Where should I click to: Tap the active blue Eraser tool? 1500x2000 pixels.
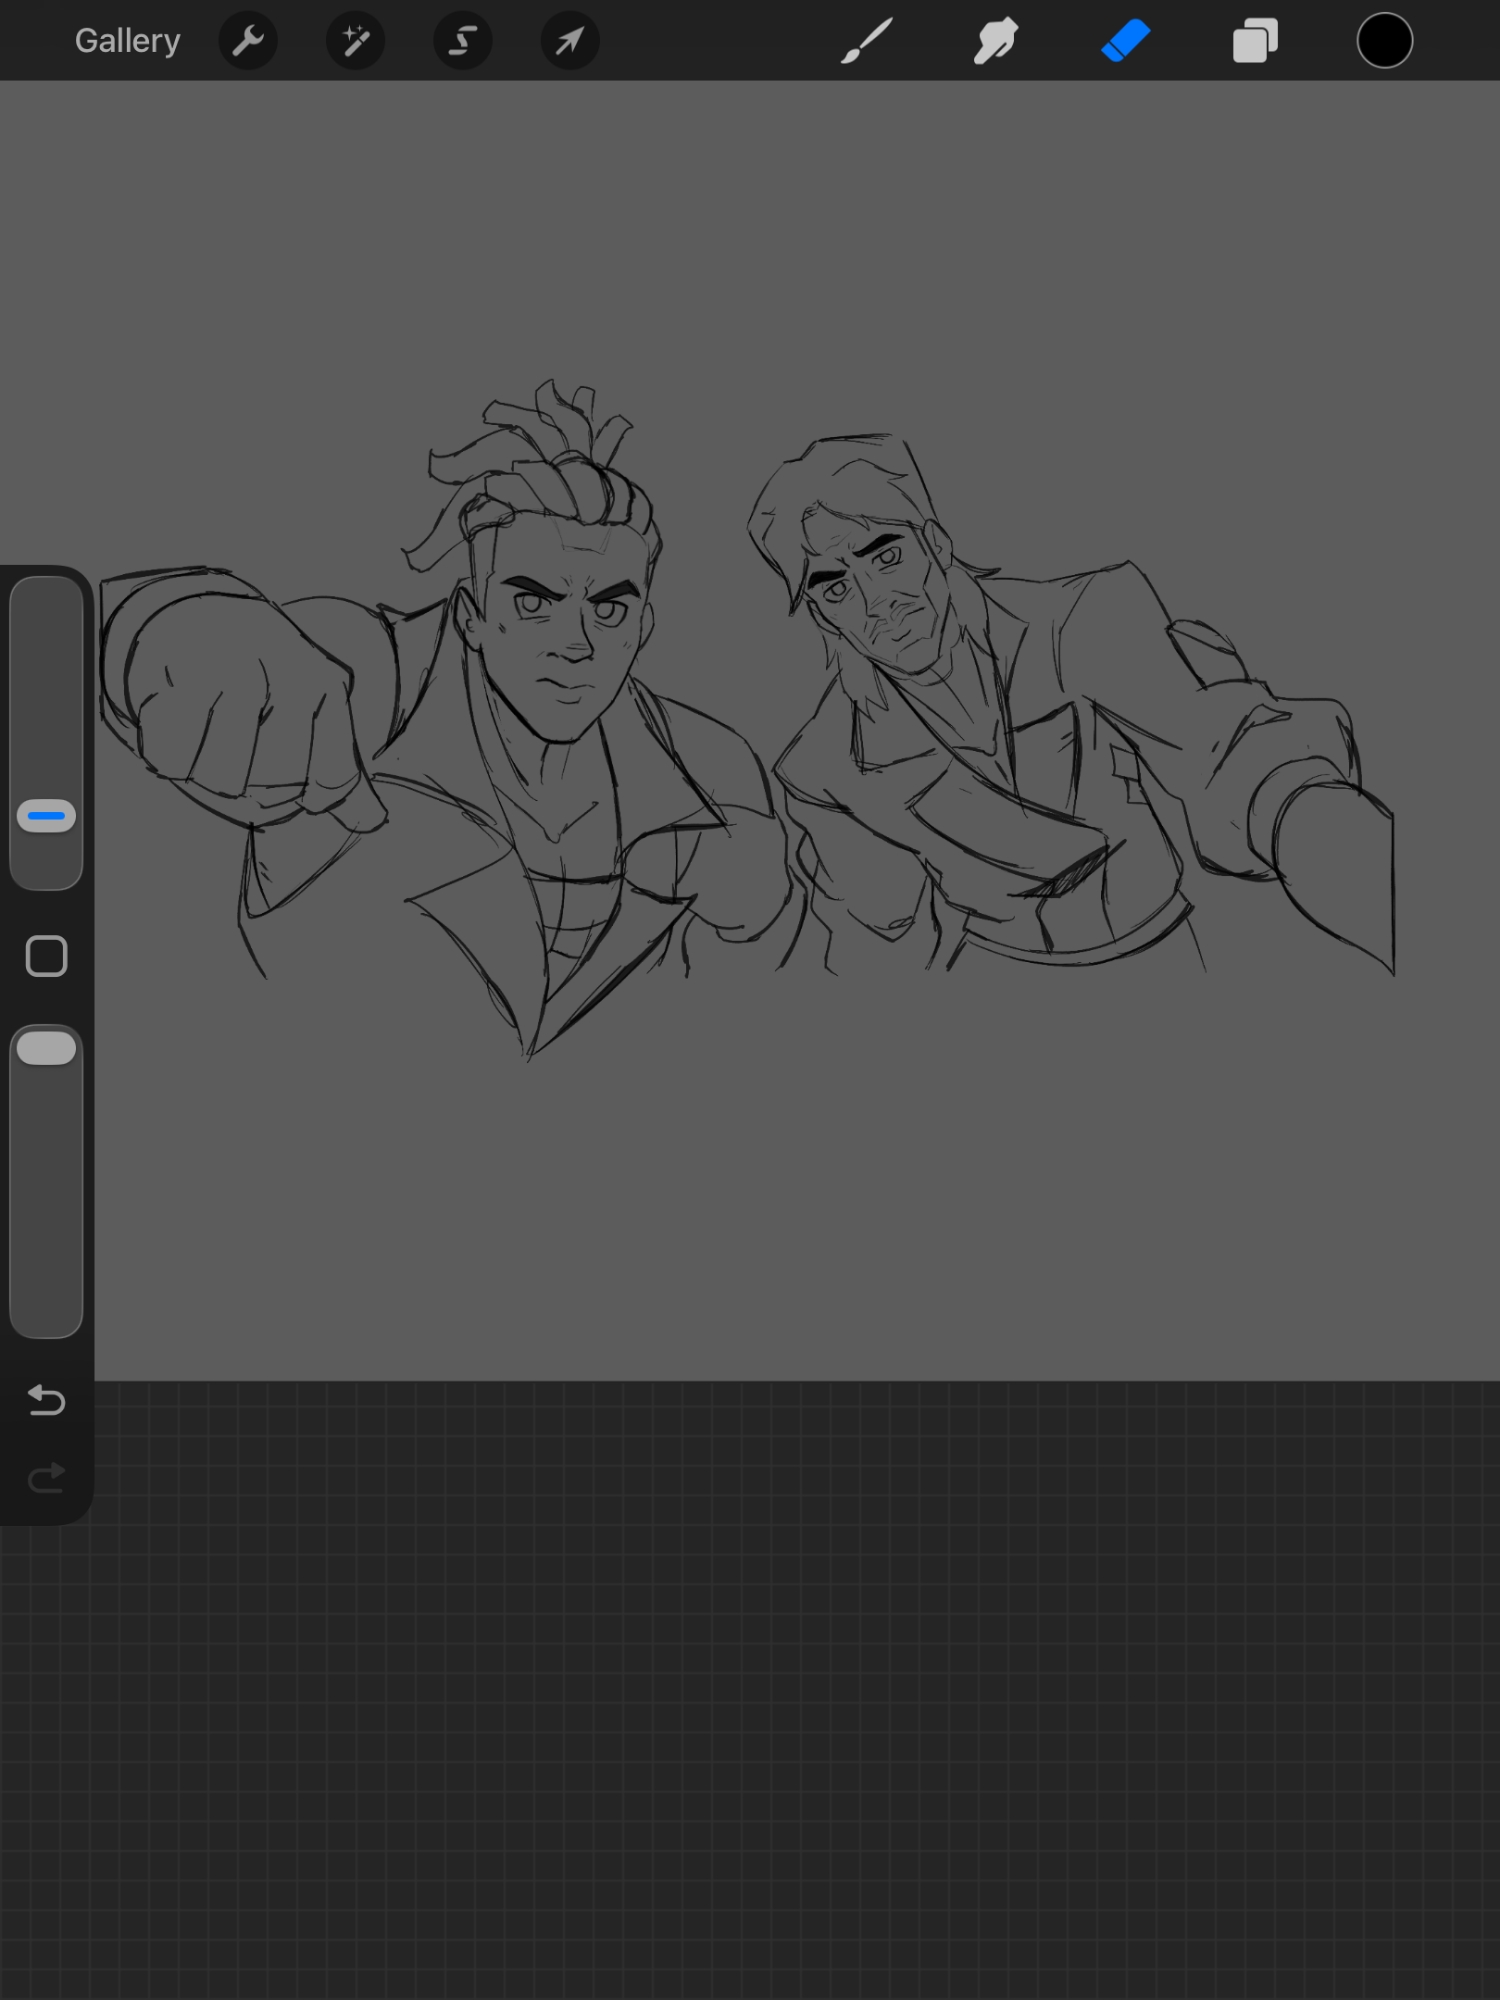(x=1125, y=41)
